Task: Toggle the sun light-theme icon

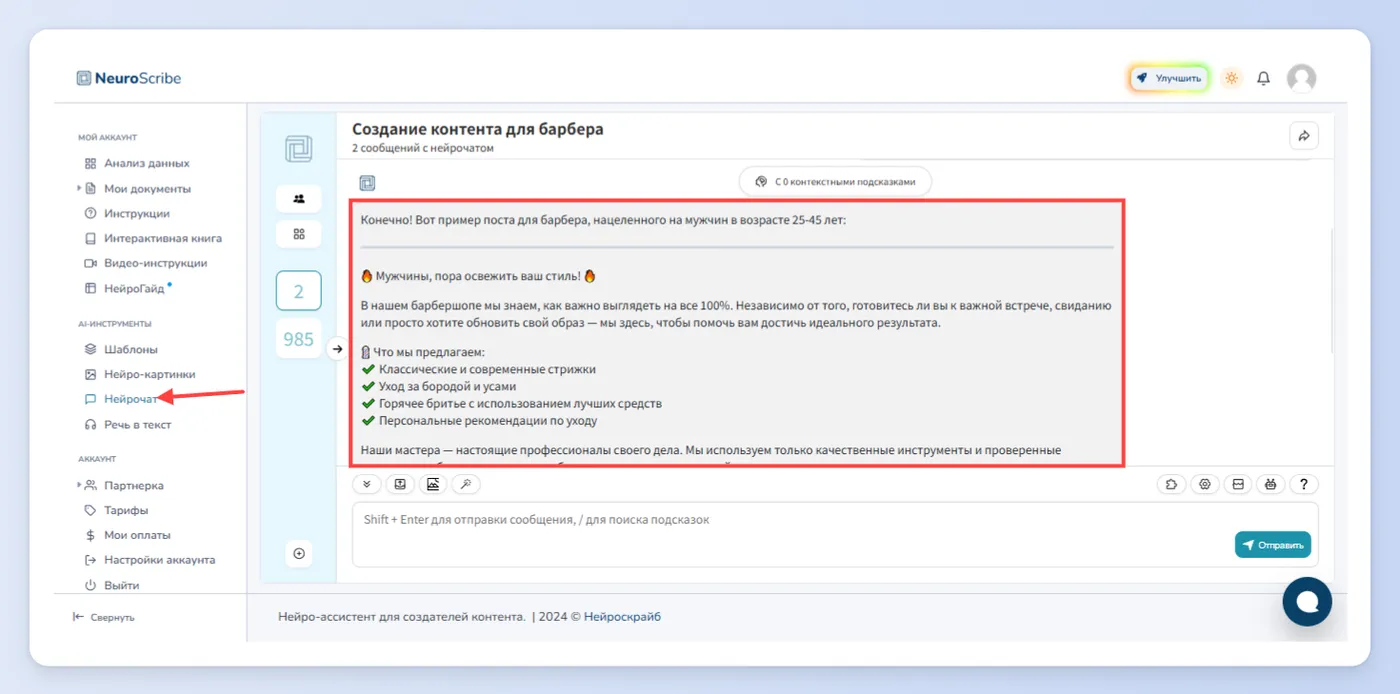Action: click(x=1232, y=78)
